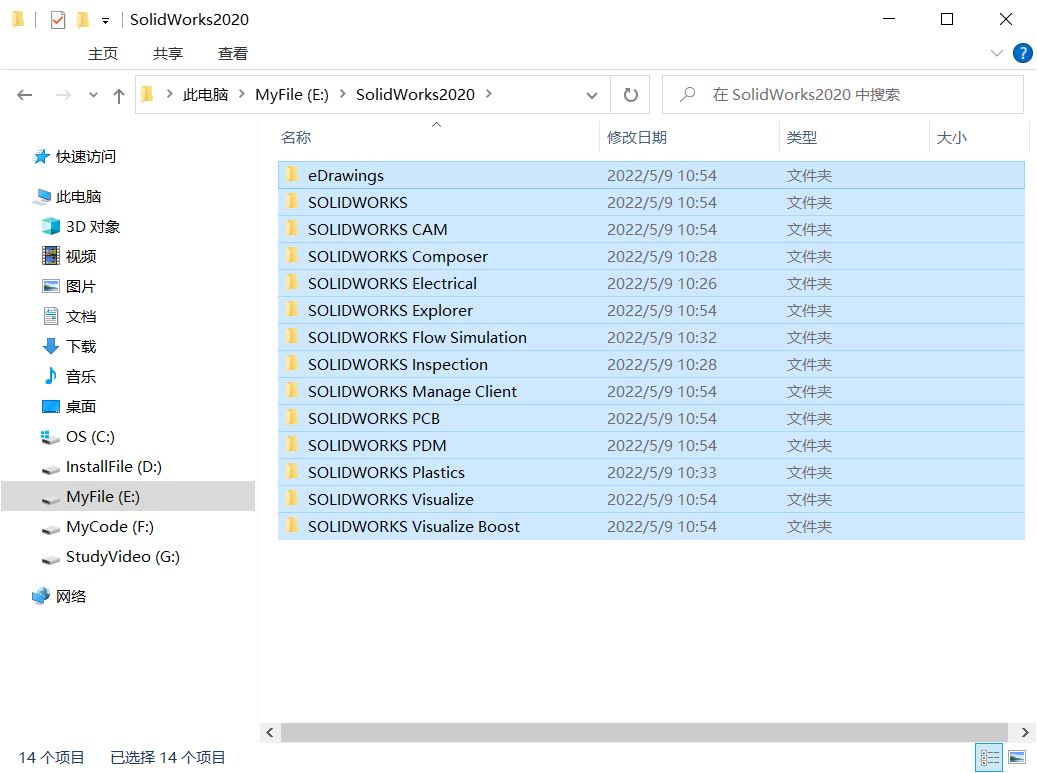The image size is (1037, 773).
Task: Open 图片 folder in the sidebar
Action: [x=81, y=286]
